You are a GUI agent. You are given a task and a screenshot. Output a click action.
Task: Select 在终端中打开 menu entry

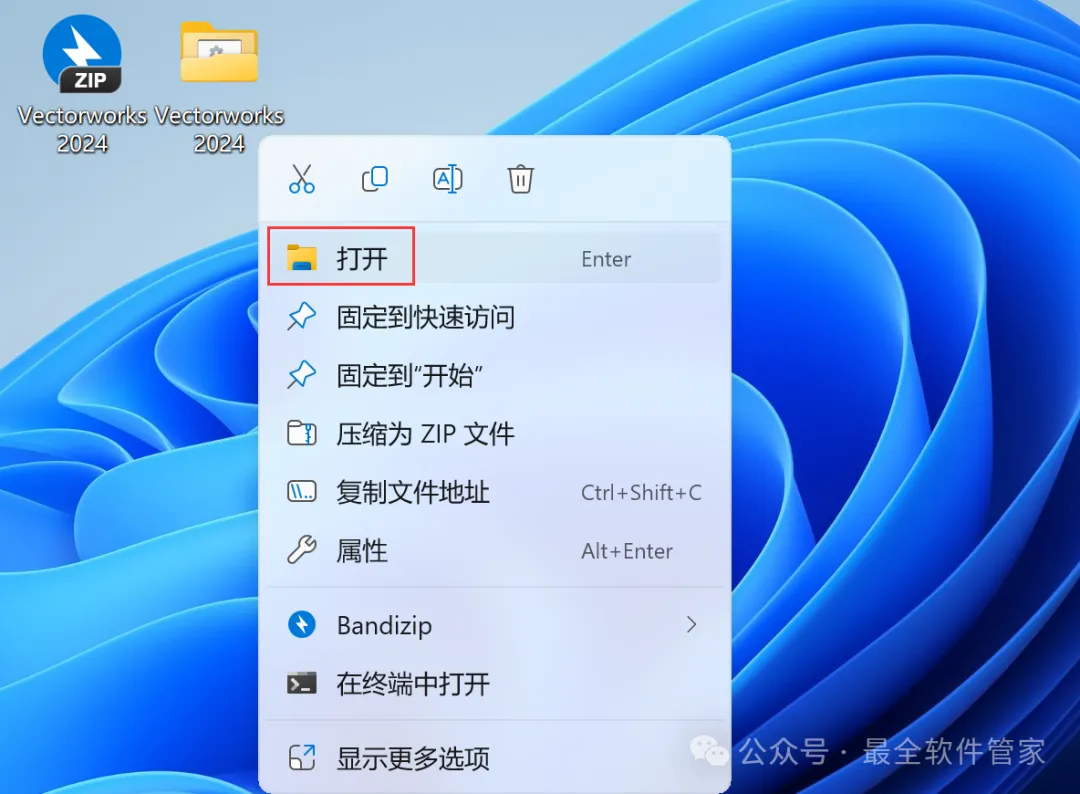(494, 684)
